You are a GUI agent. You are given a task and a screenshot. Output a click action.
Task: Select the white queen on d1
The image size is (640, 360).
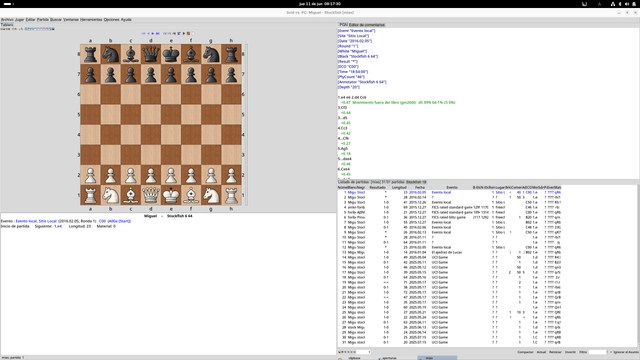point(151,195)
